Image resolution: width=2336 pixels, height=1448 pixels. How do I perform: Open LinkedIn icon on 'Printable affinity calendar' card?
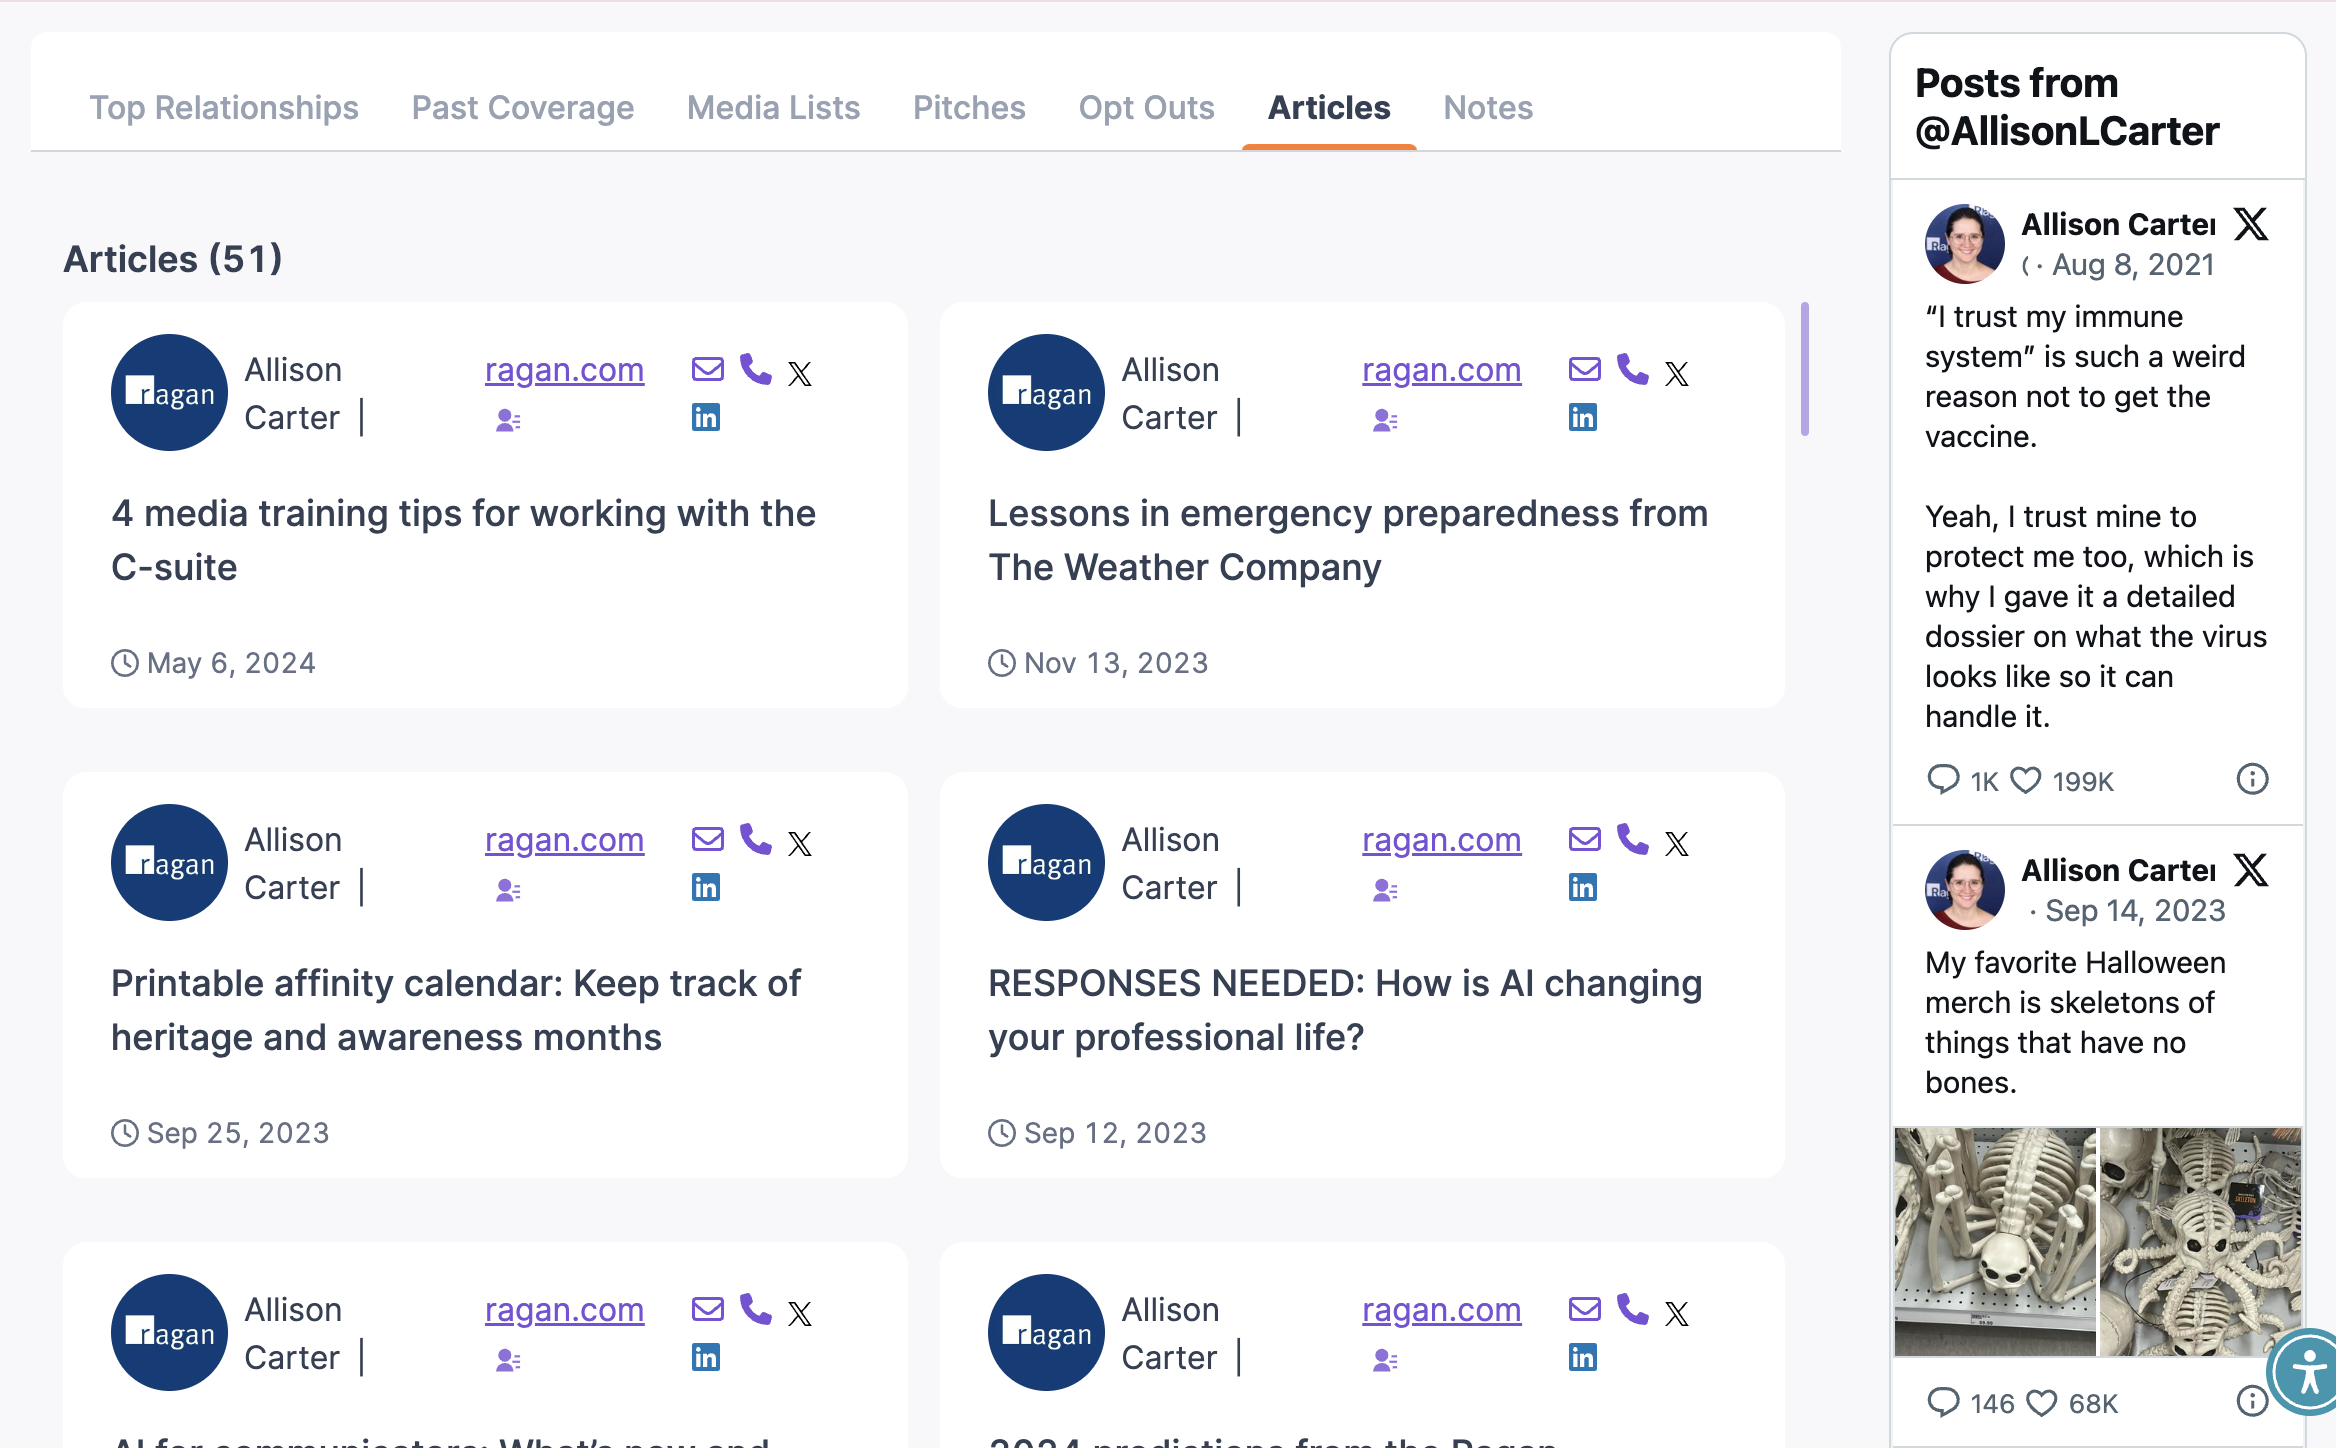coord(706,887)
